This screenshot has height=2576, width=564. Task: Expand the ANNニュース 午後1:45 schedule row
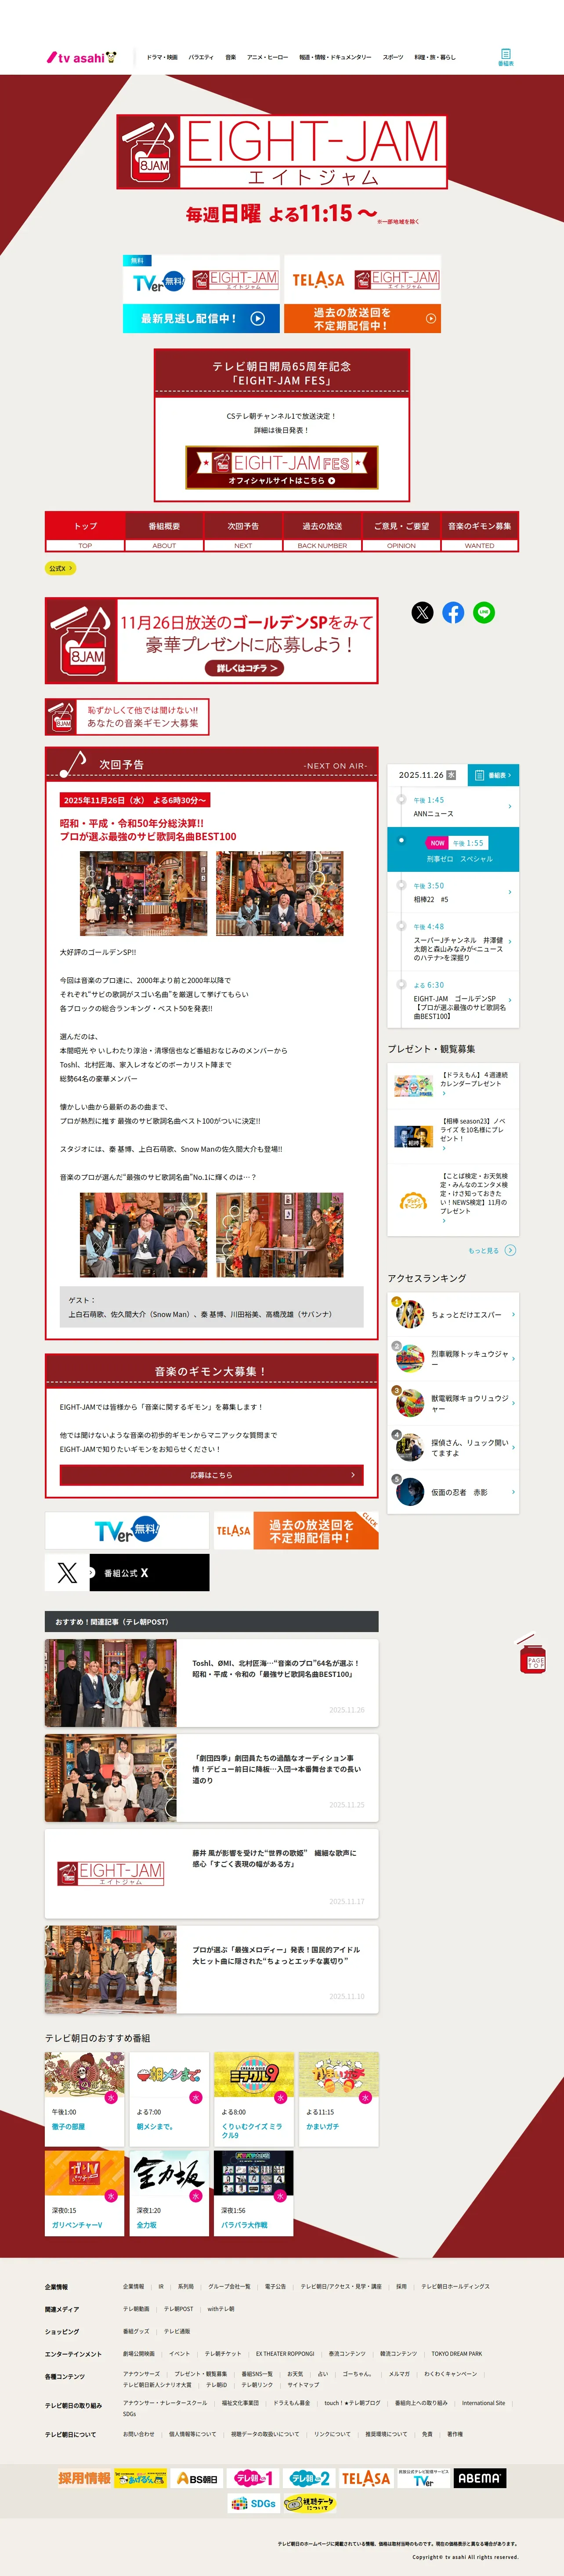point(453,807)
